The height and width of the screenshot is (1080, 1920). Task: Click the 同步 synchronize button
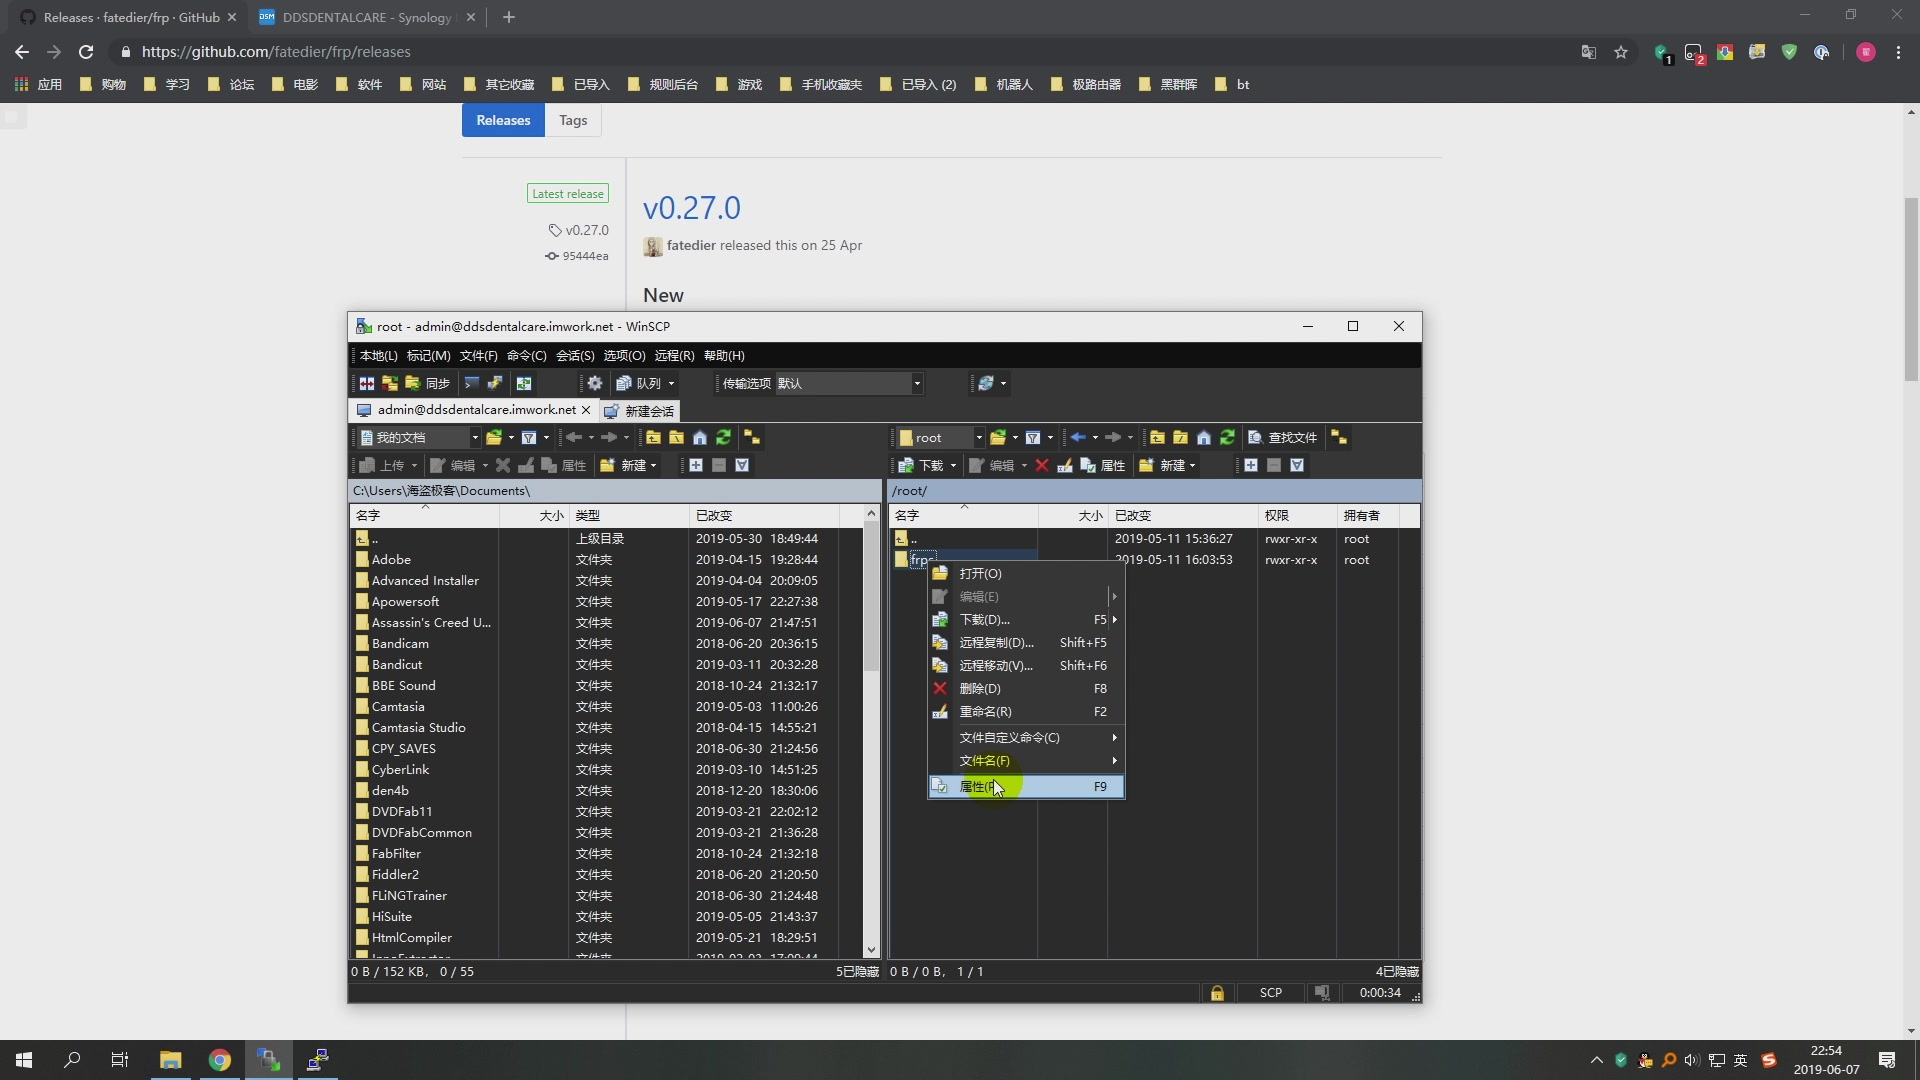(x=427, y=383)
